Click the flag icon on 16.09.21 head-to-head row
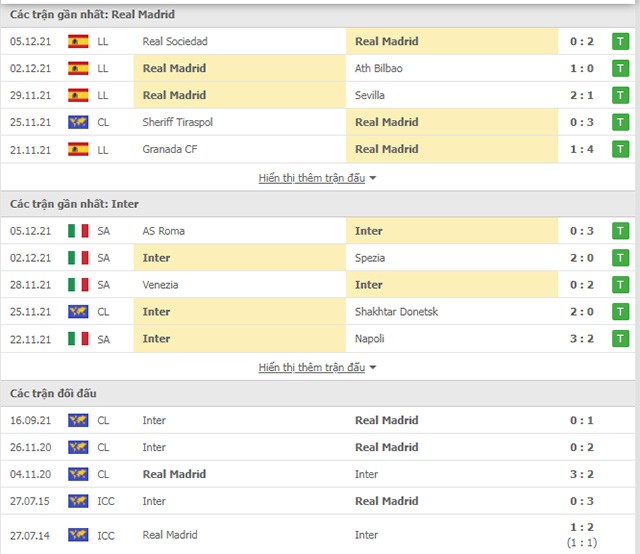 (78, 420)
